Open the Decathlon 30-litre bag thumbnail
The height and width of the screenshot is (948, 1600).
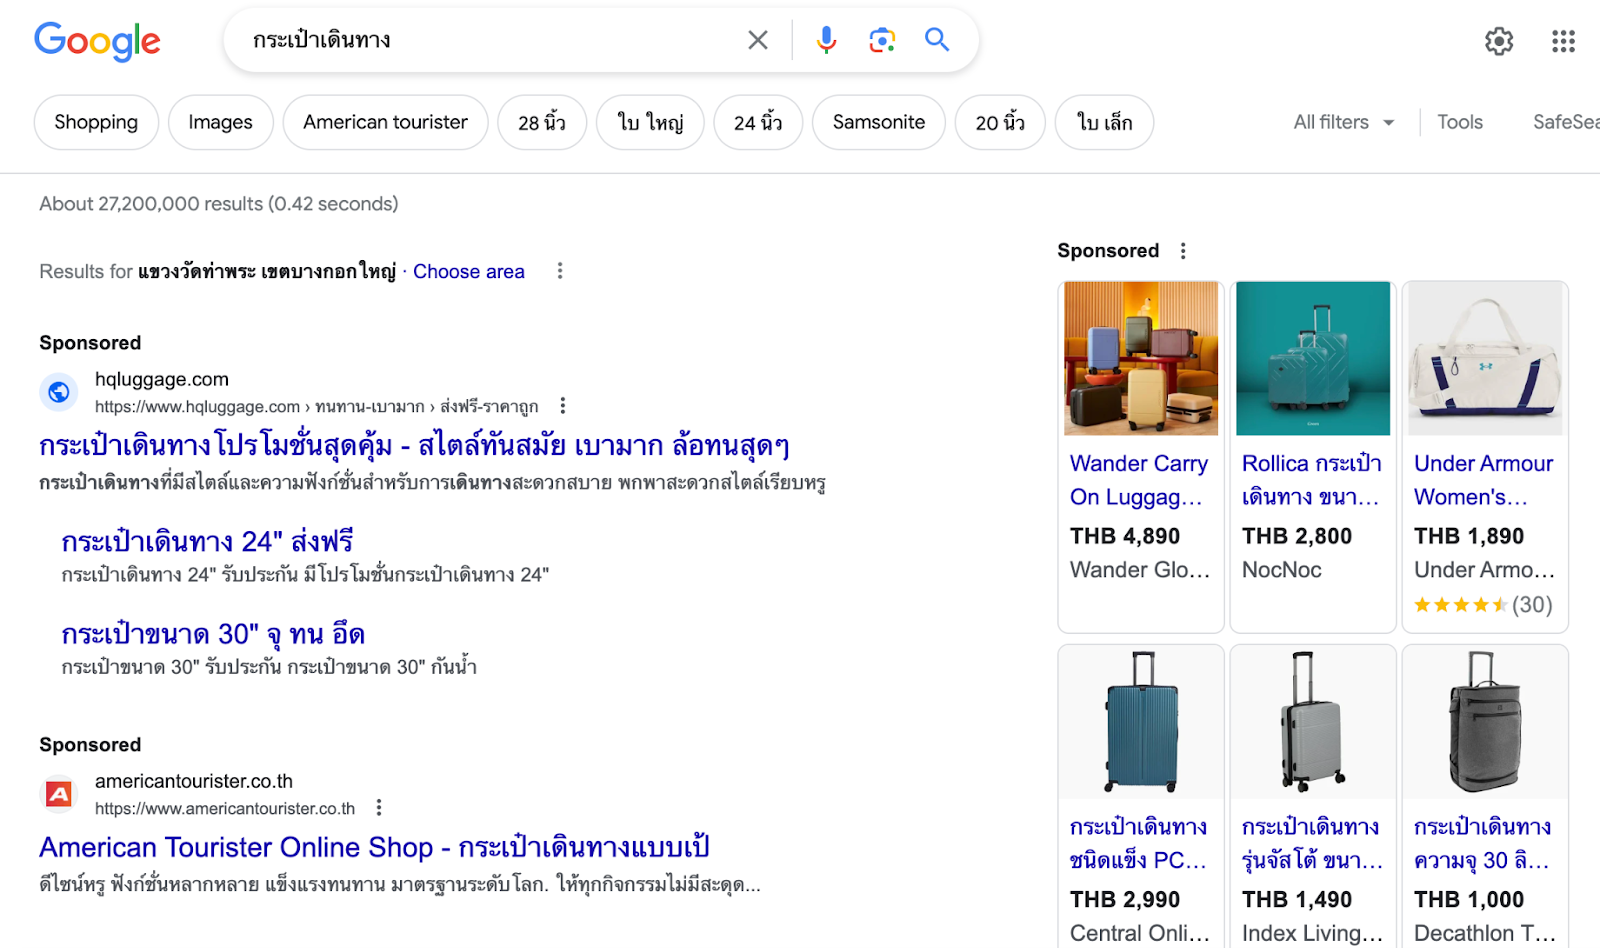click(x=1485, y=721)
